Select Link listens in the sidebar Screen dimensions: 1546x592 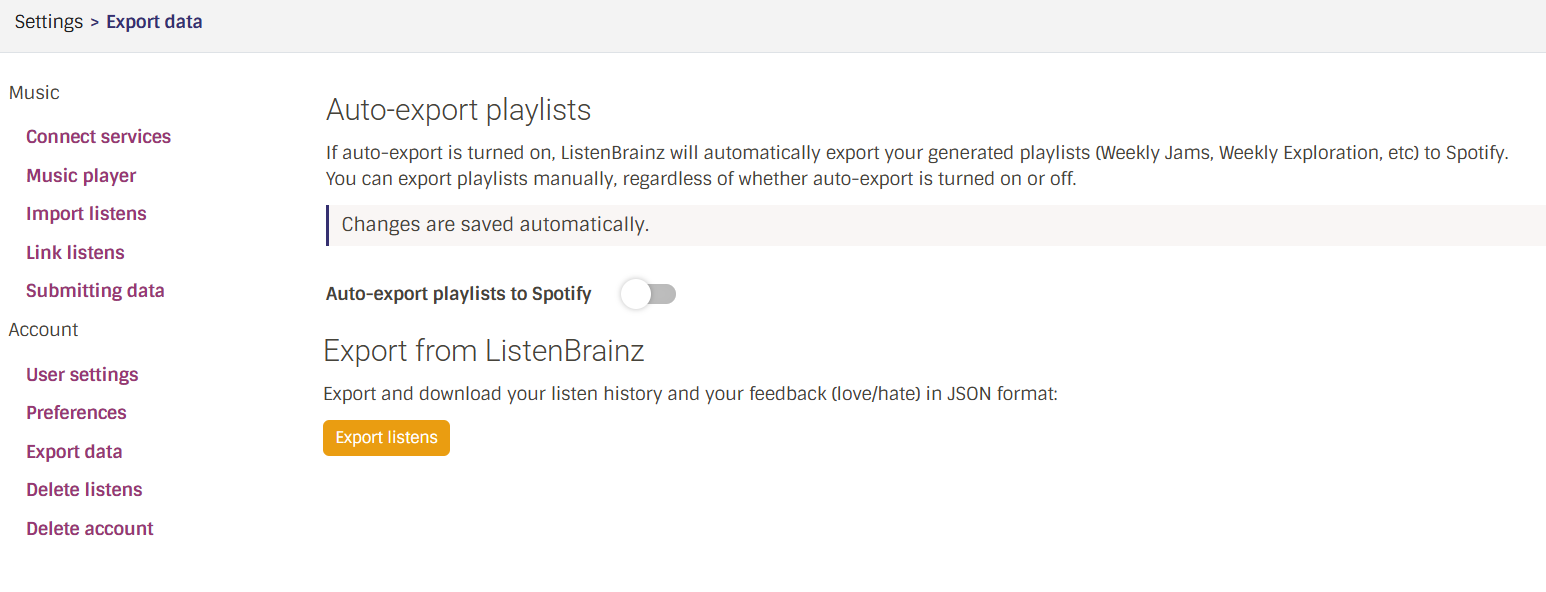coord(75,253)
